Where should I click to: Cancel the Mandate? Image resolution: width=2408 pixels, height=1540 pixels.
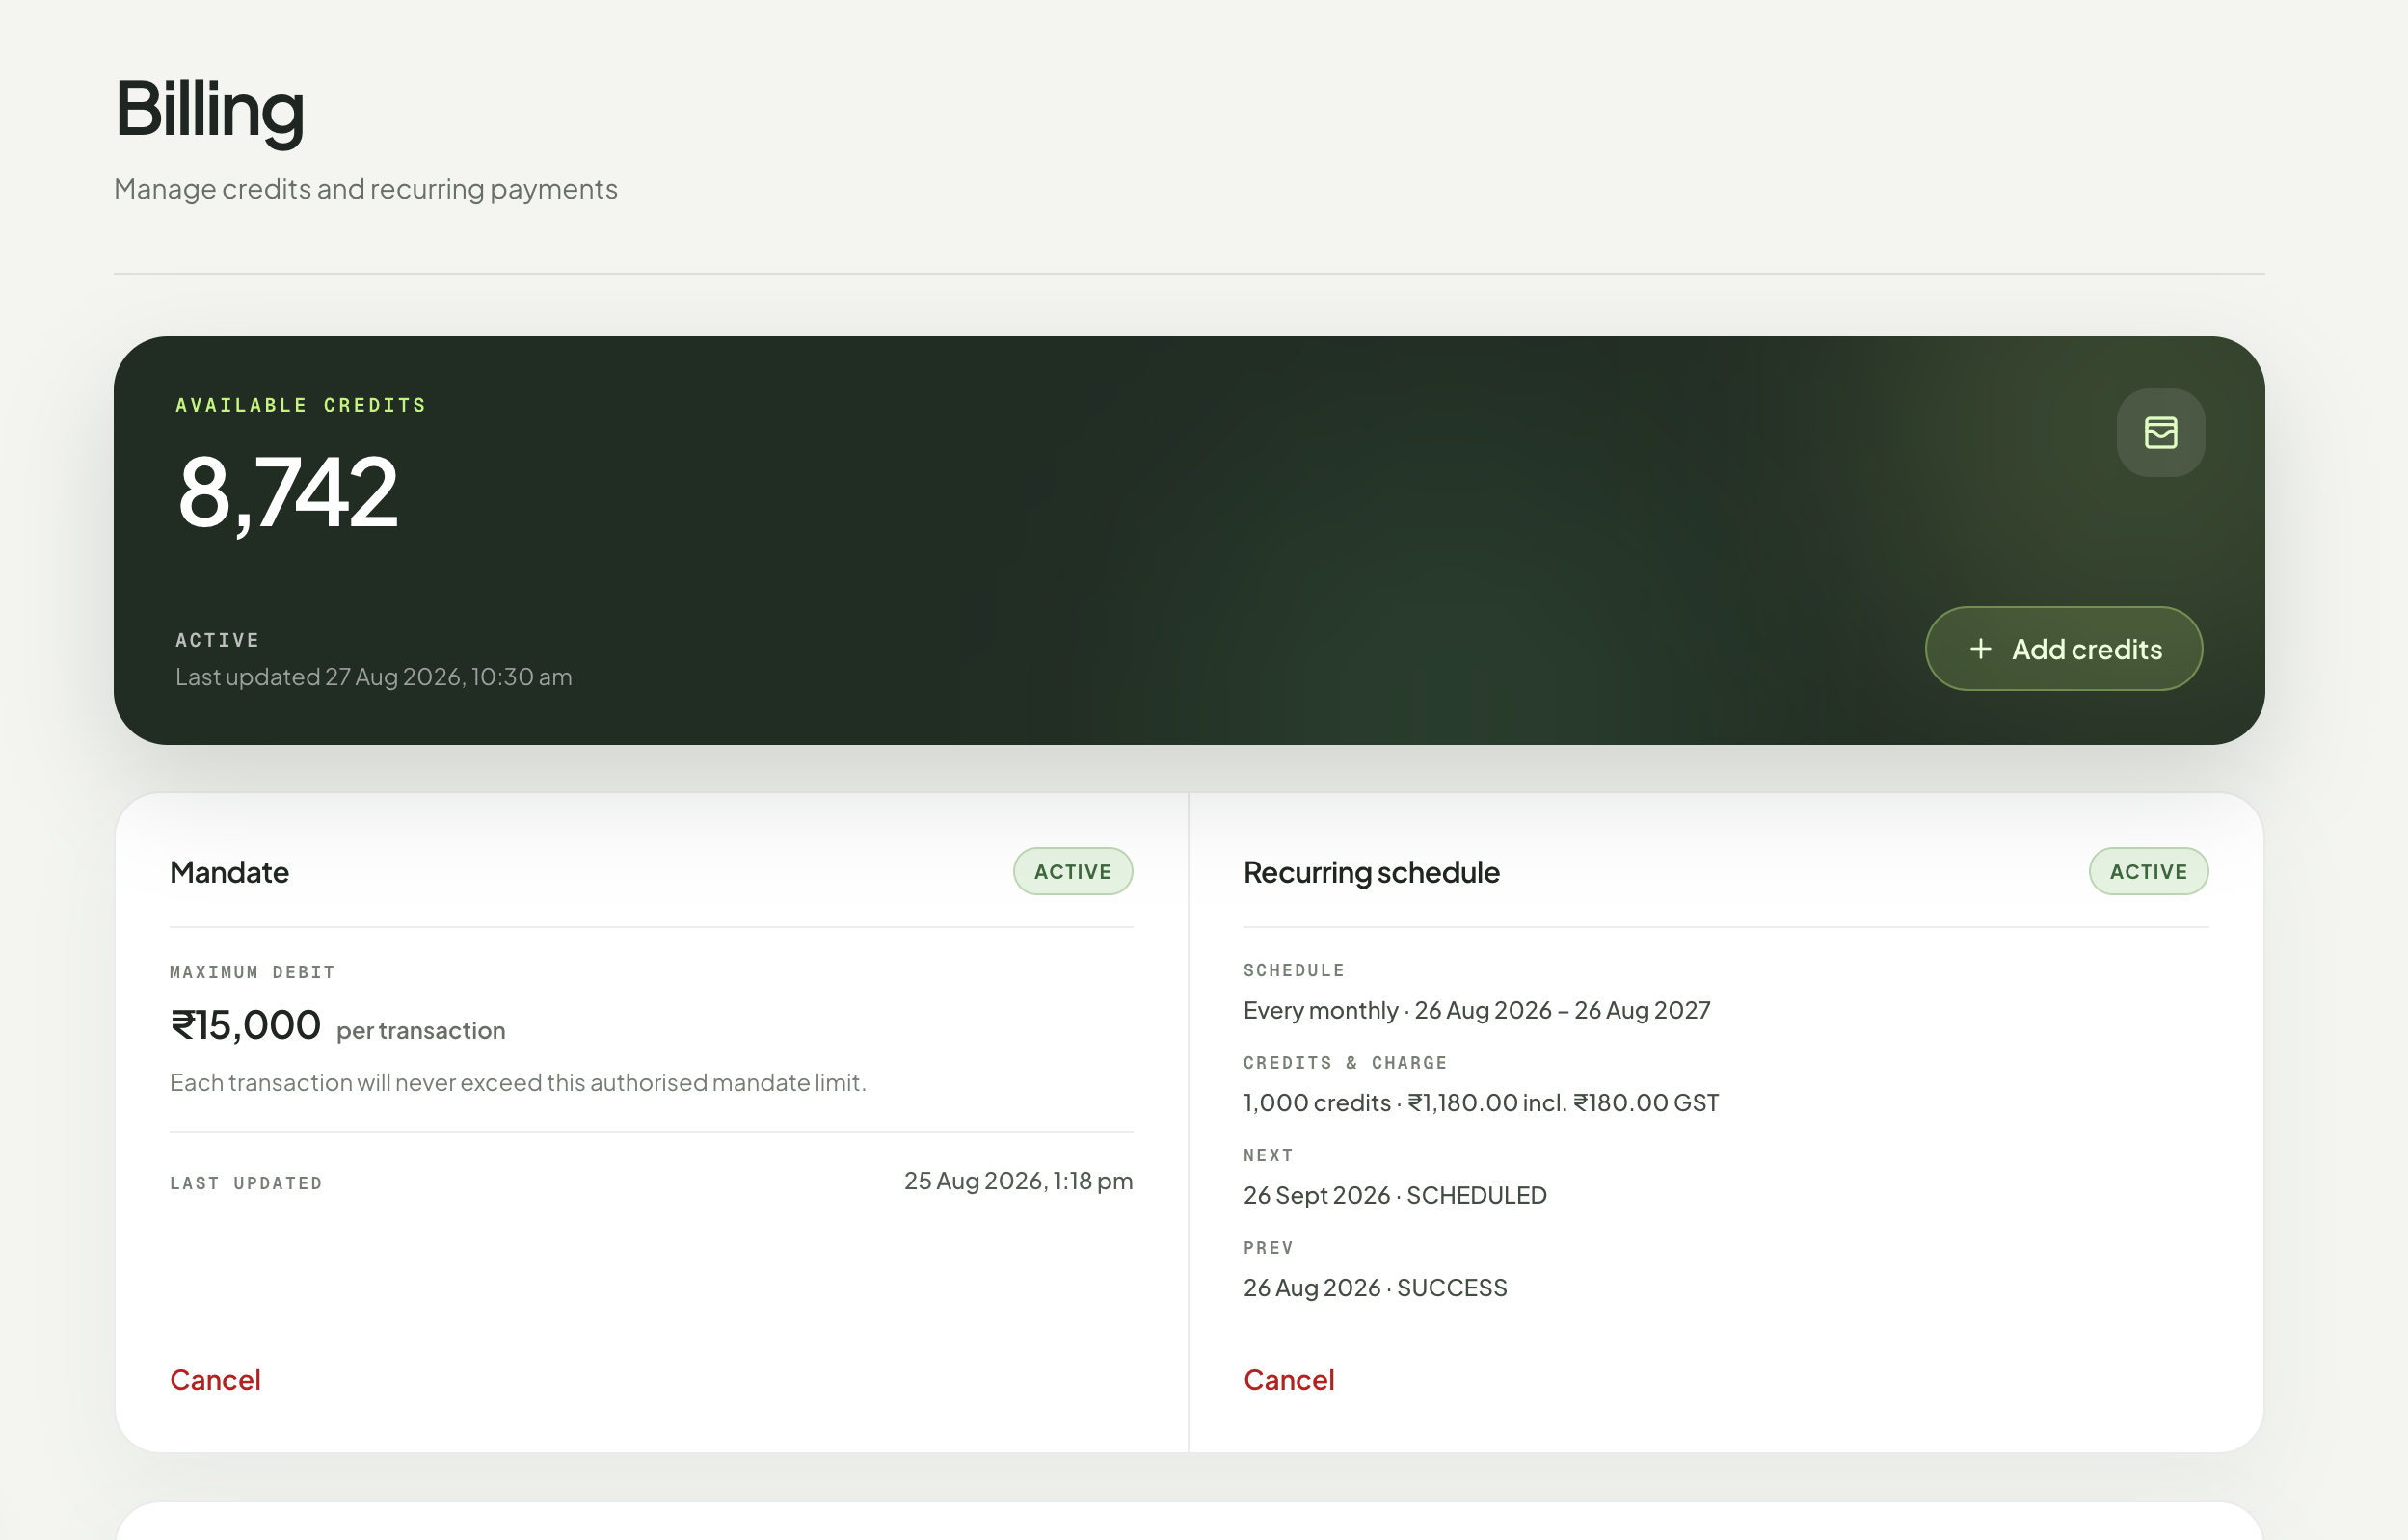[215, 1380]
